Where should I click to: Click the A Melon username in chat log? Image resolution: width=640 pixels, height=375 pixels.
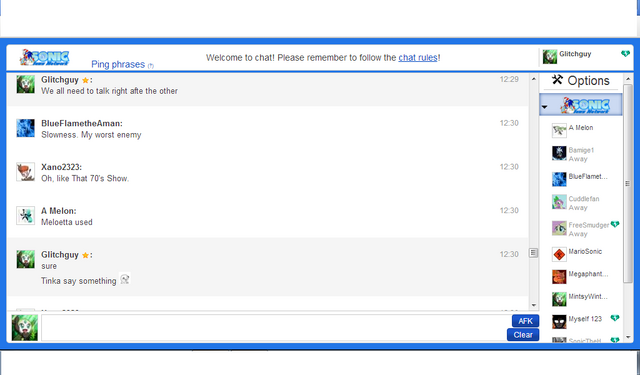tap(59, 211)
